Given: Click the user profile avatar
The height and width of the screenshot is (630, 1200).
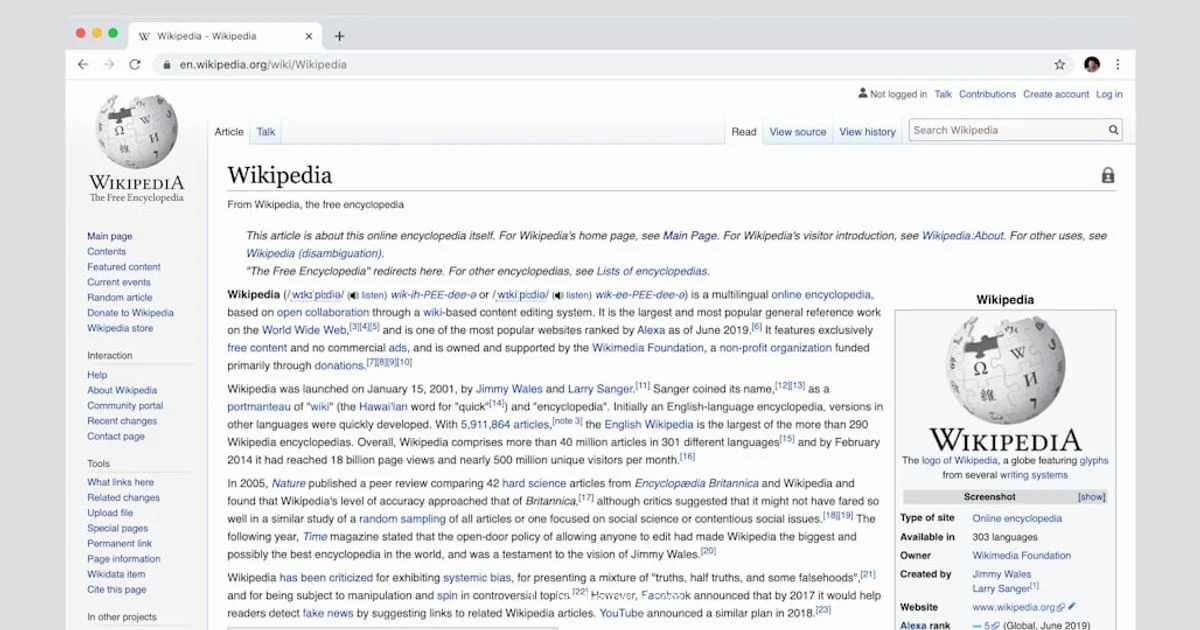Looking at the screenshot, I should [x=1091, y=64].
